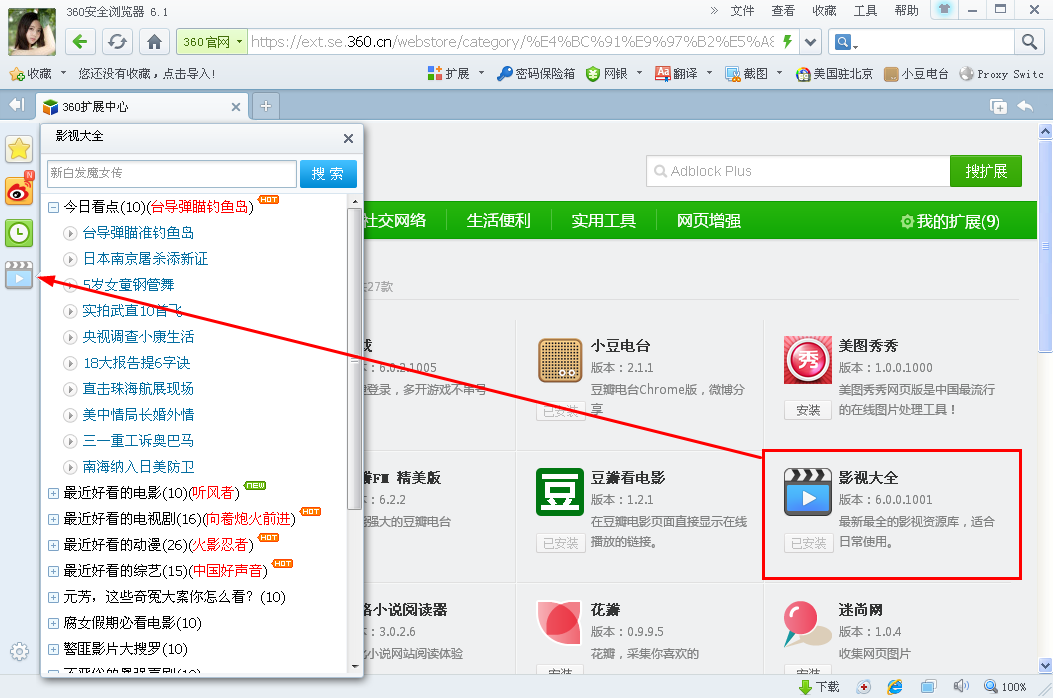
Task: Select the 实用工具 category tab
Action: (x=603, y=221)
